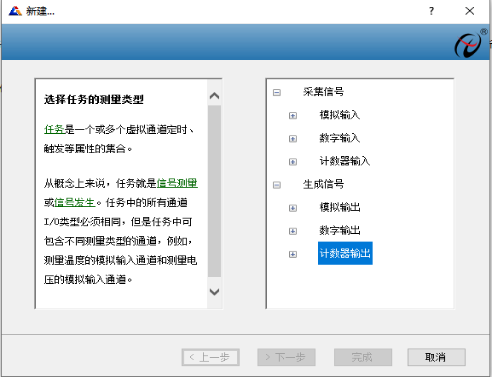Click the 取消 button

[x=436, y=357]
